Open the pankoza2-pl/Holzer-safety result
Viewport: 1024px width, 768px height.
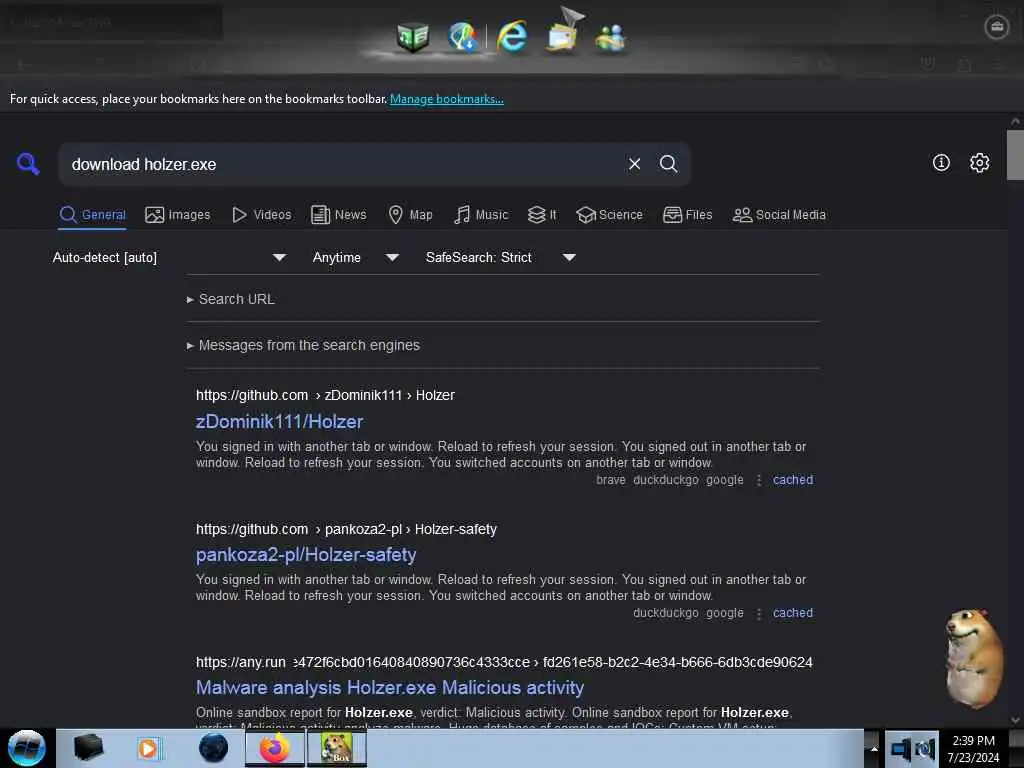click(306, 555)
